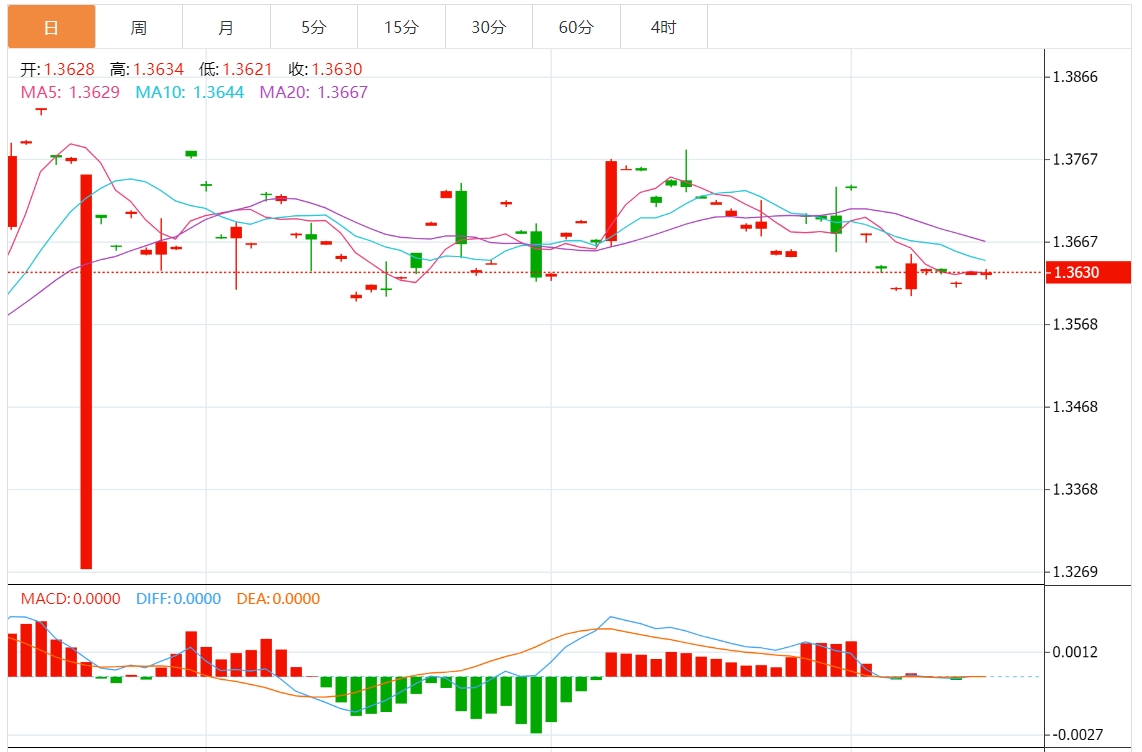
Task: Click the 低: 1.3621 low price value
Action: tap(236, 69)
